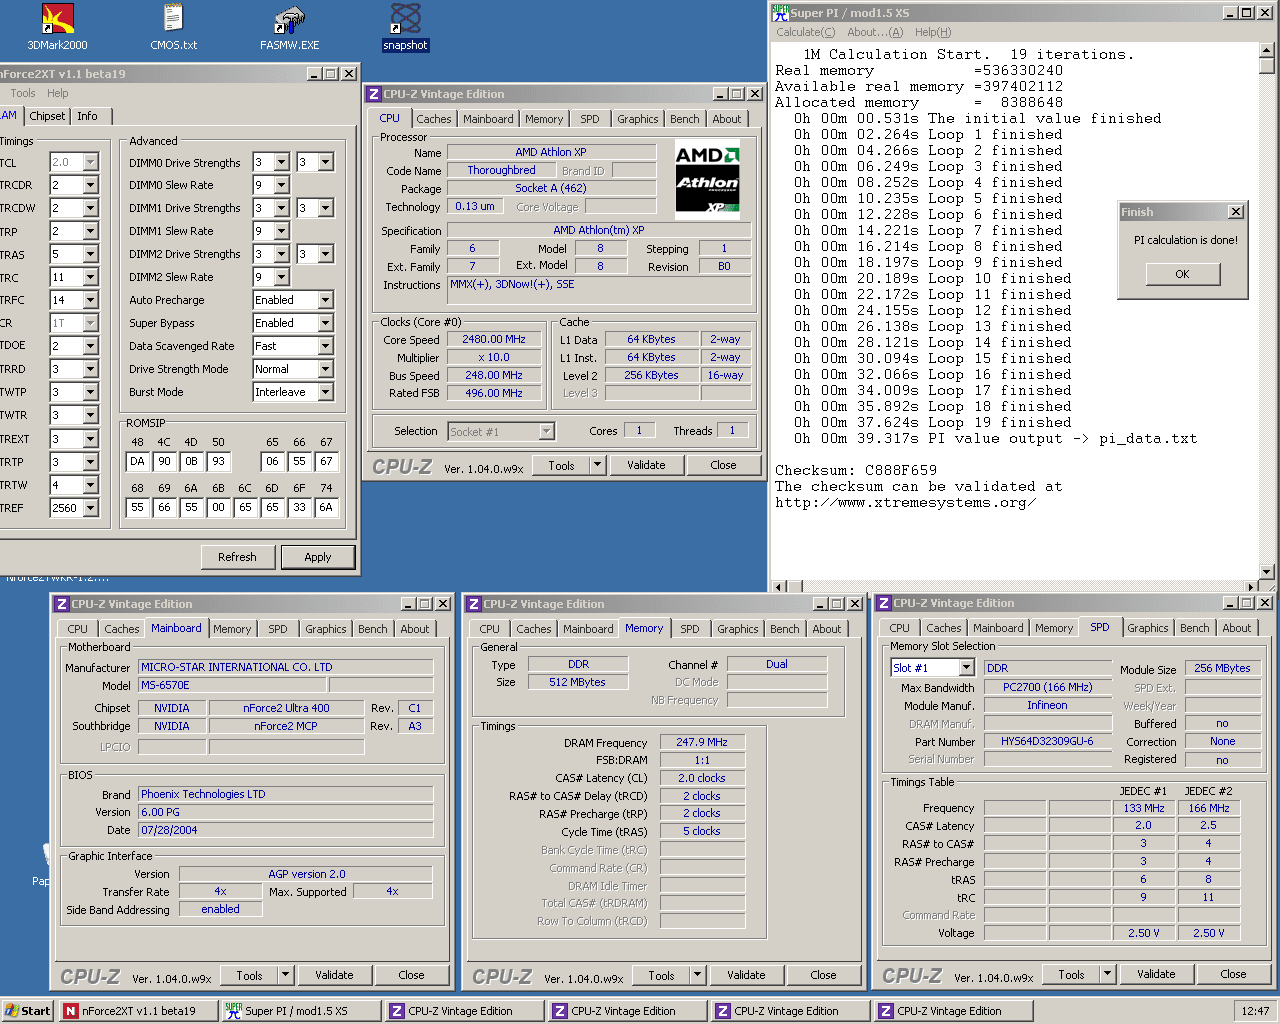Screen dimensions: 1280x1024
Task: Expand the Tools dropdown arrow in CPU-Z SPD window
Action: click(1107, 974)
